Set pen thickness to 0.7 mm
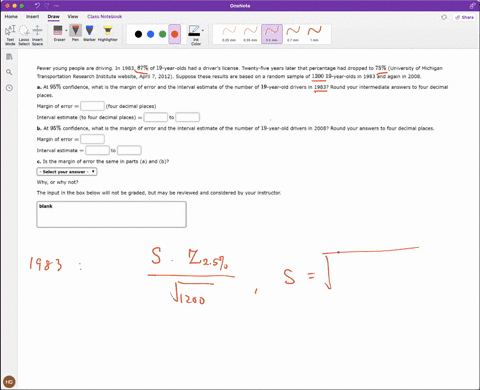 [x=293, y=34]
